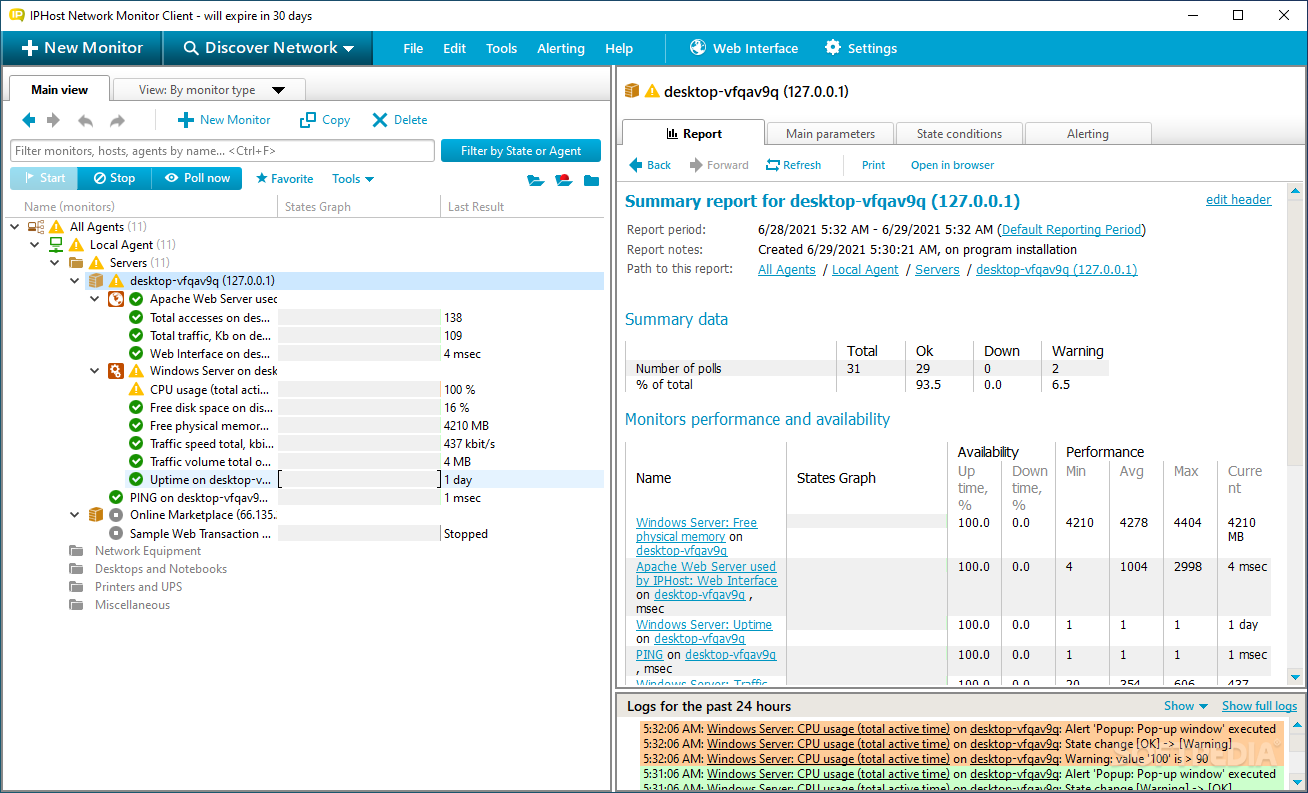Click Show full logs link
1308x793 pixels.
[x=1259, y=706]
